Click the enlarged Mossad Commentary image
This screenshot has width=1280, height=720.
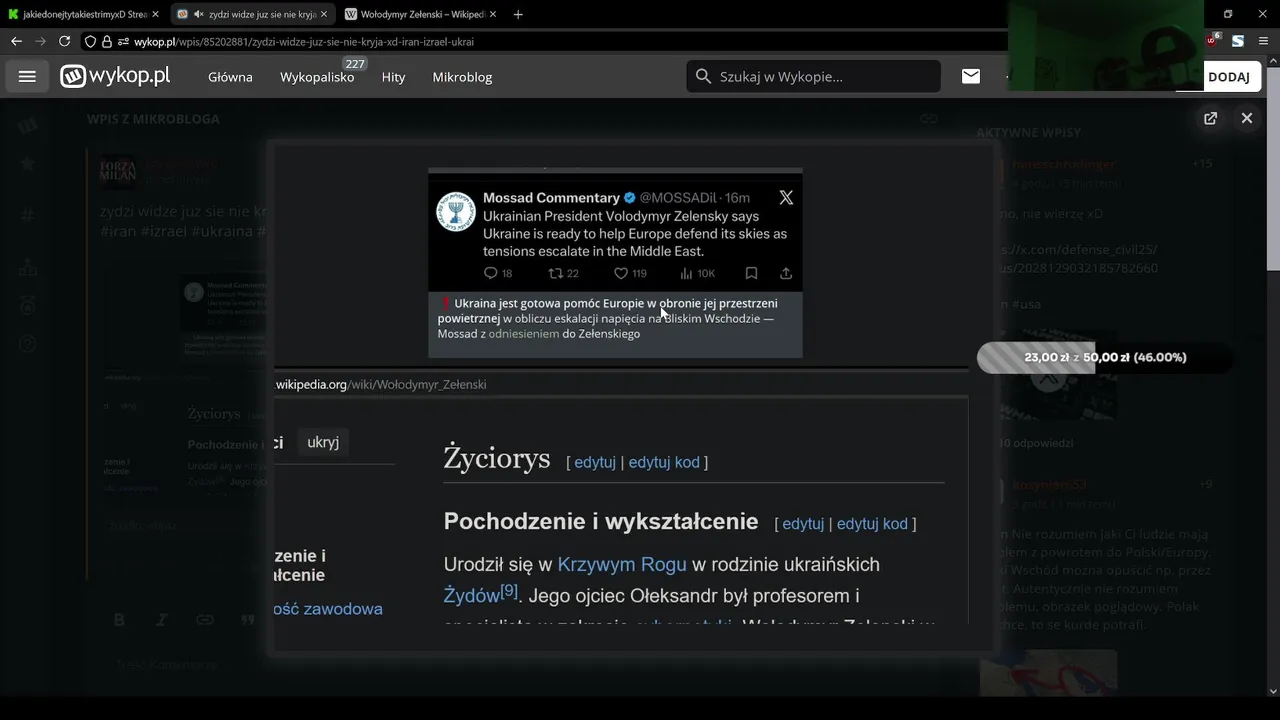615,262
